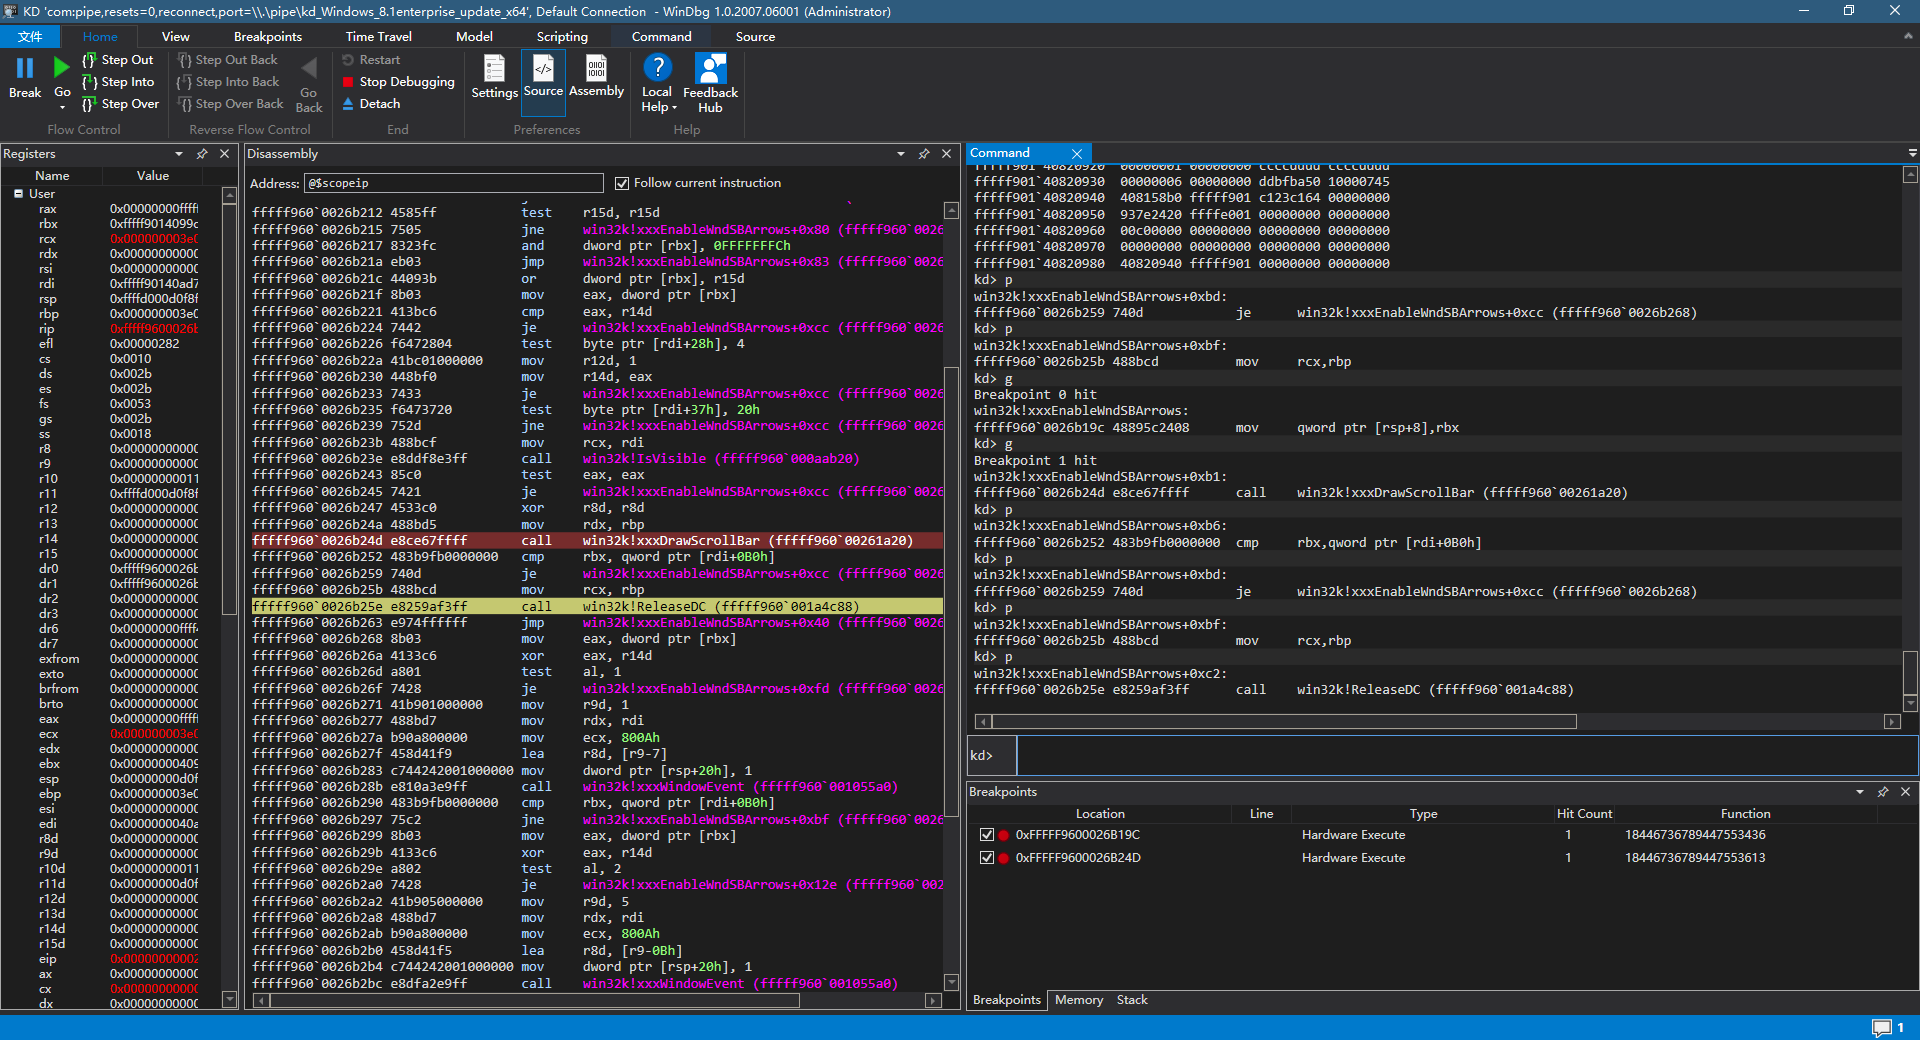Sort breakpoints by Location column
Viewport: 1920px width, 1040px height.
[x=1100, y=814]
